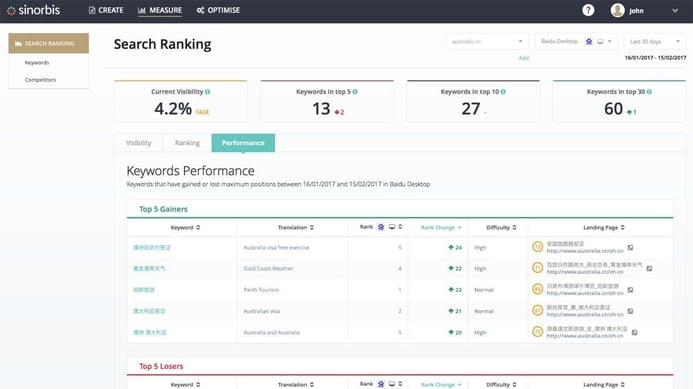
Task: Open the Baidu Desktop search engine dropdown
Action: [576, 42]
